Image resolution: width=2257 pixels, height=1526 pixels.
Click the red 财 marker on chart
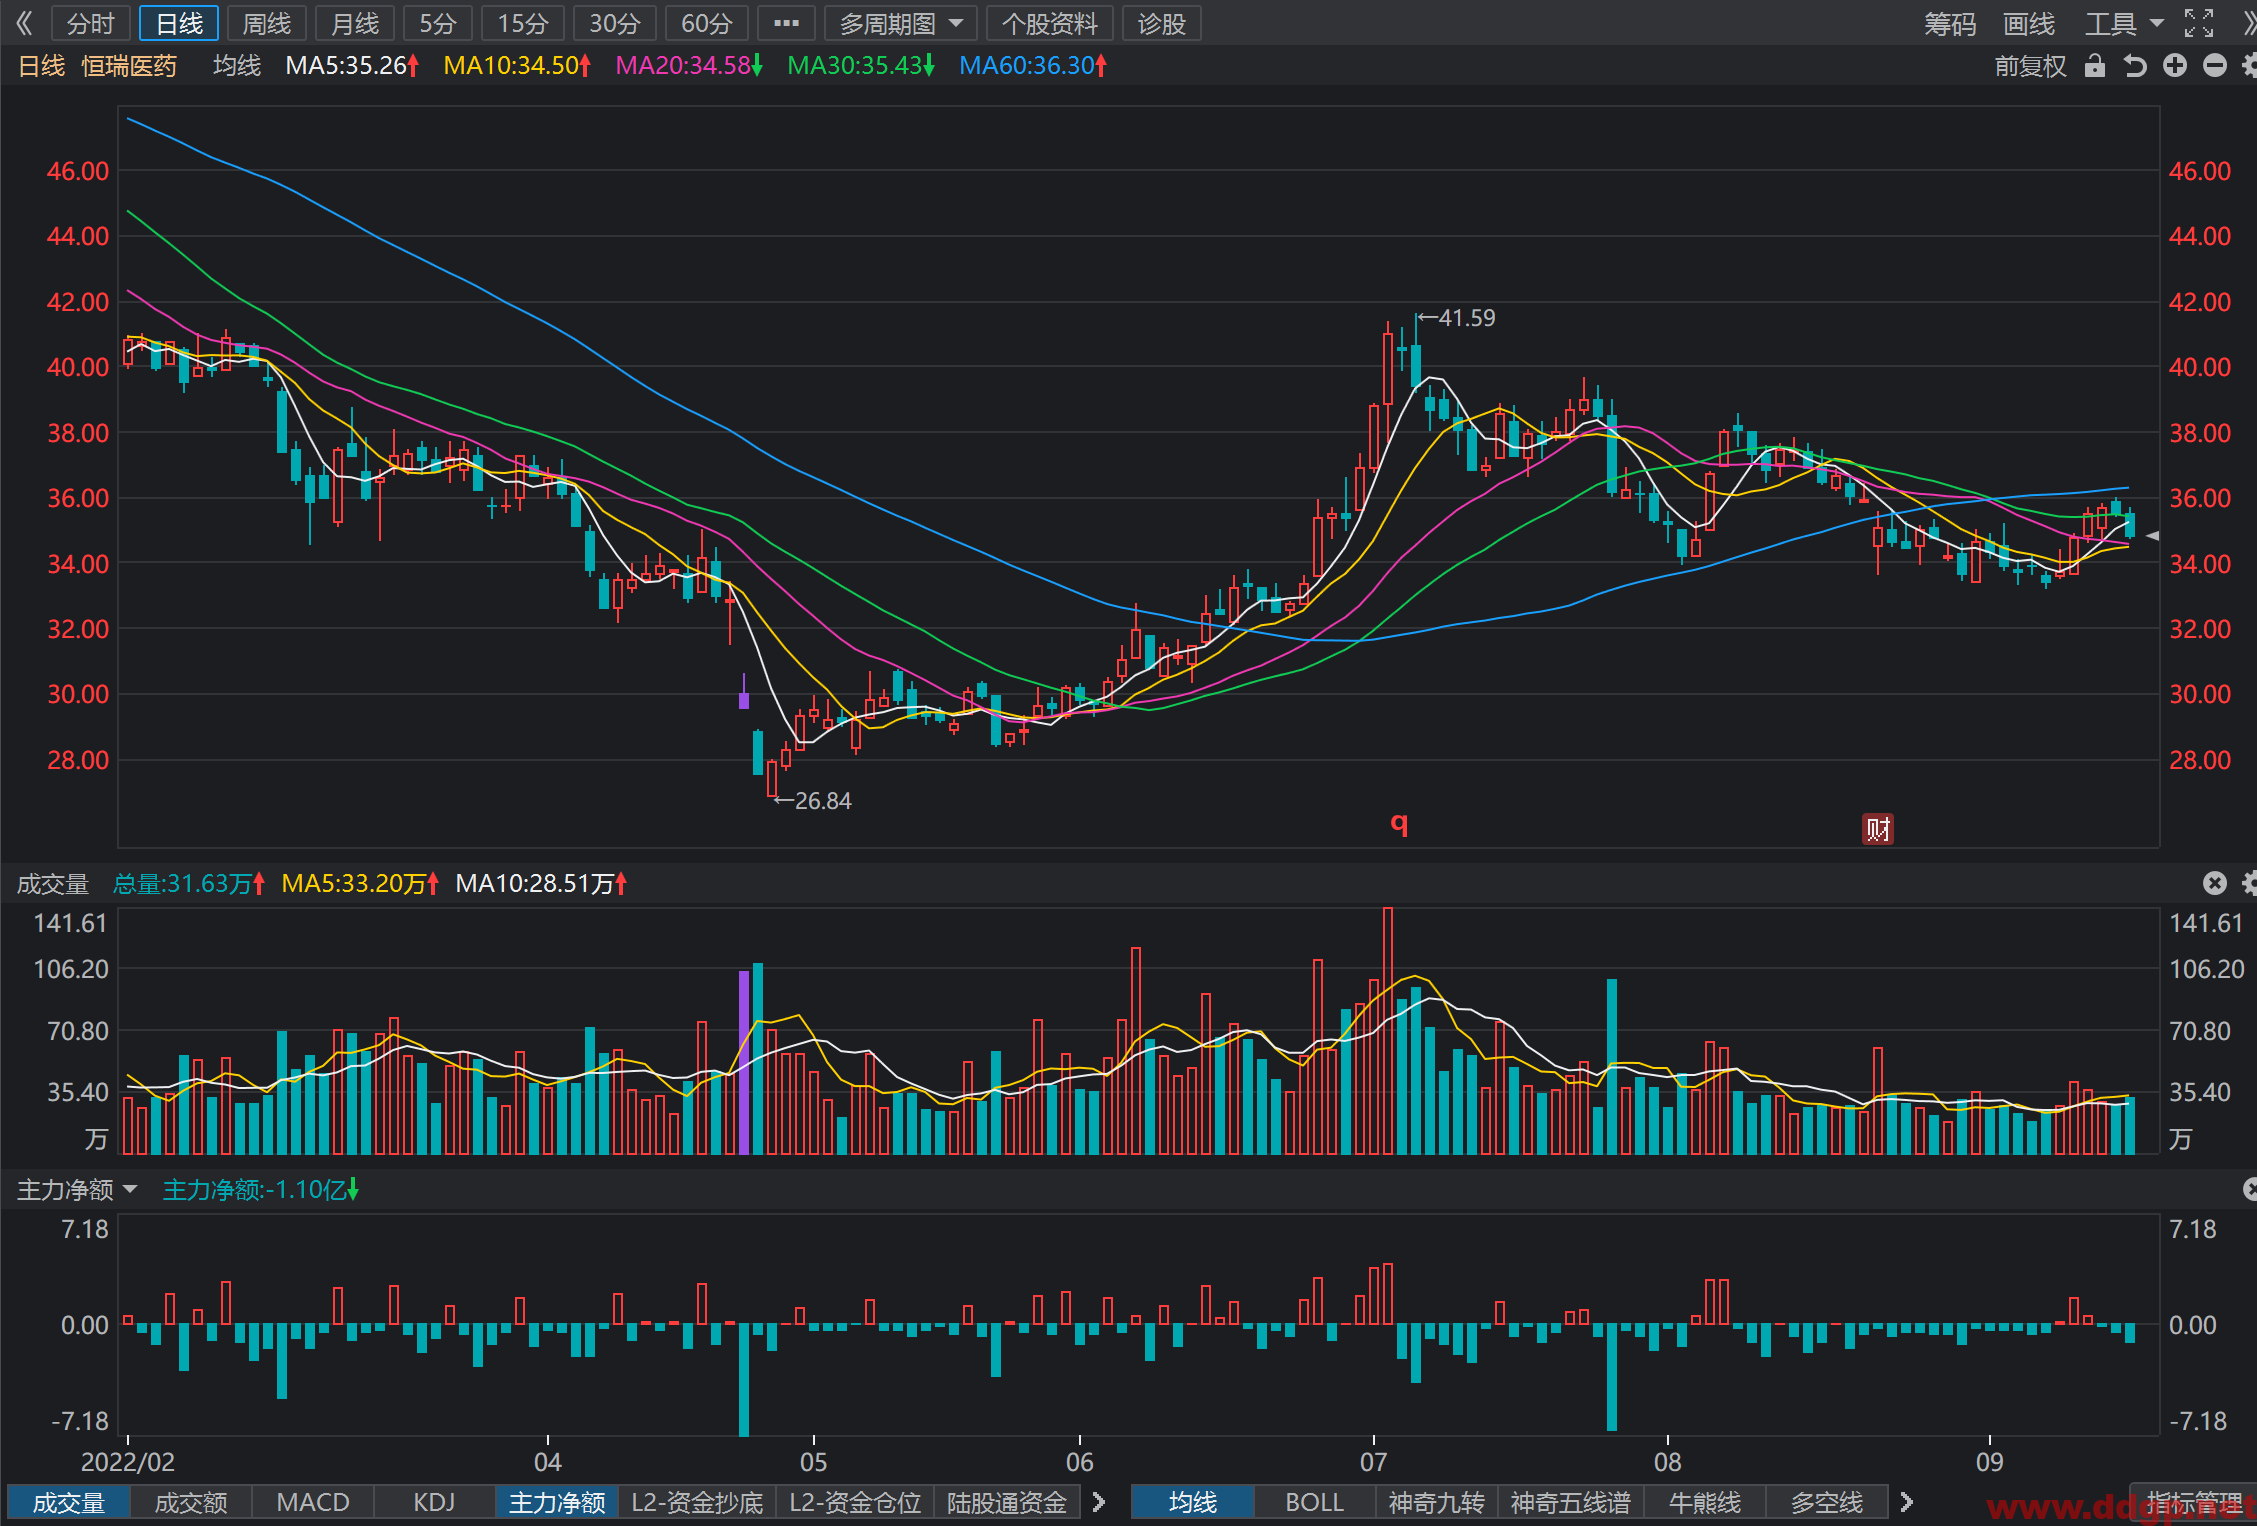[1877, 829]
